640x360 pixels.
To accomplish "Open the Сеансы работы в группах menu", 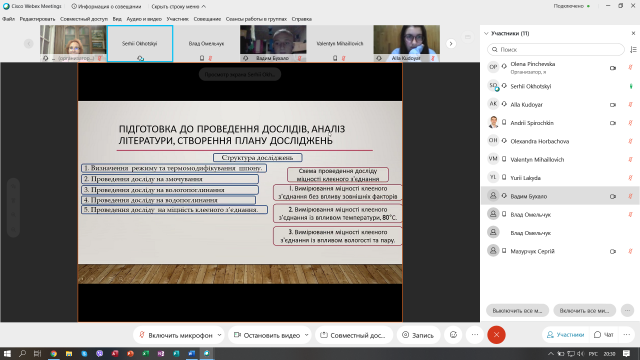I will [x=256, y=19].
